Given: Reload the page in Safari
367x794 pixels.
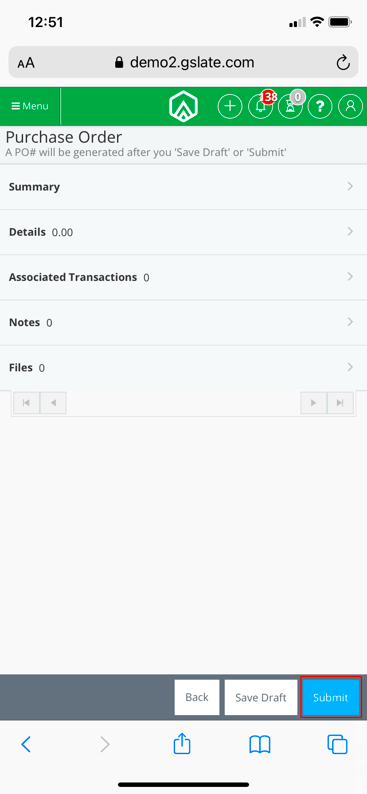Looking at the screenshot, I should click(x=343, y=63).
